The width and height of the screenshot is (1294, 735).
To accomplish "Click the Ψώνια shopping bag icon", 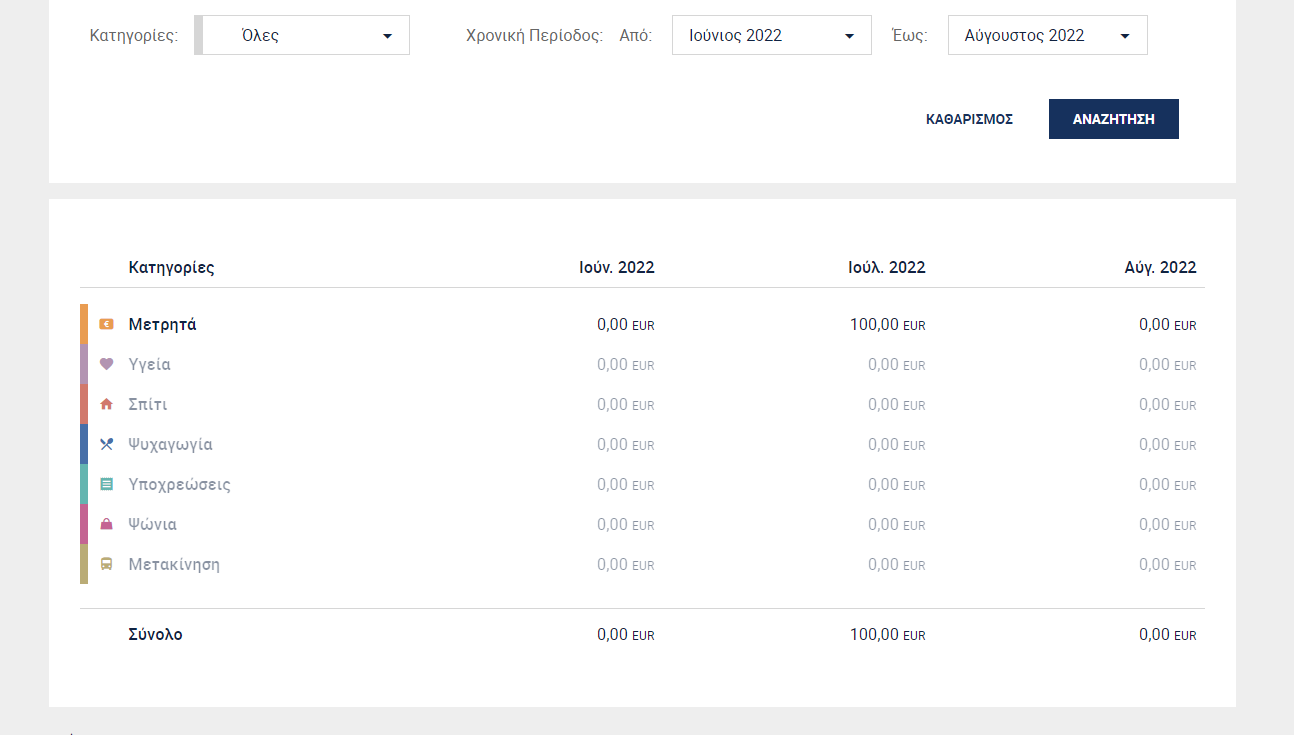I will 106,524.
